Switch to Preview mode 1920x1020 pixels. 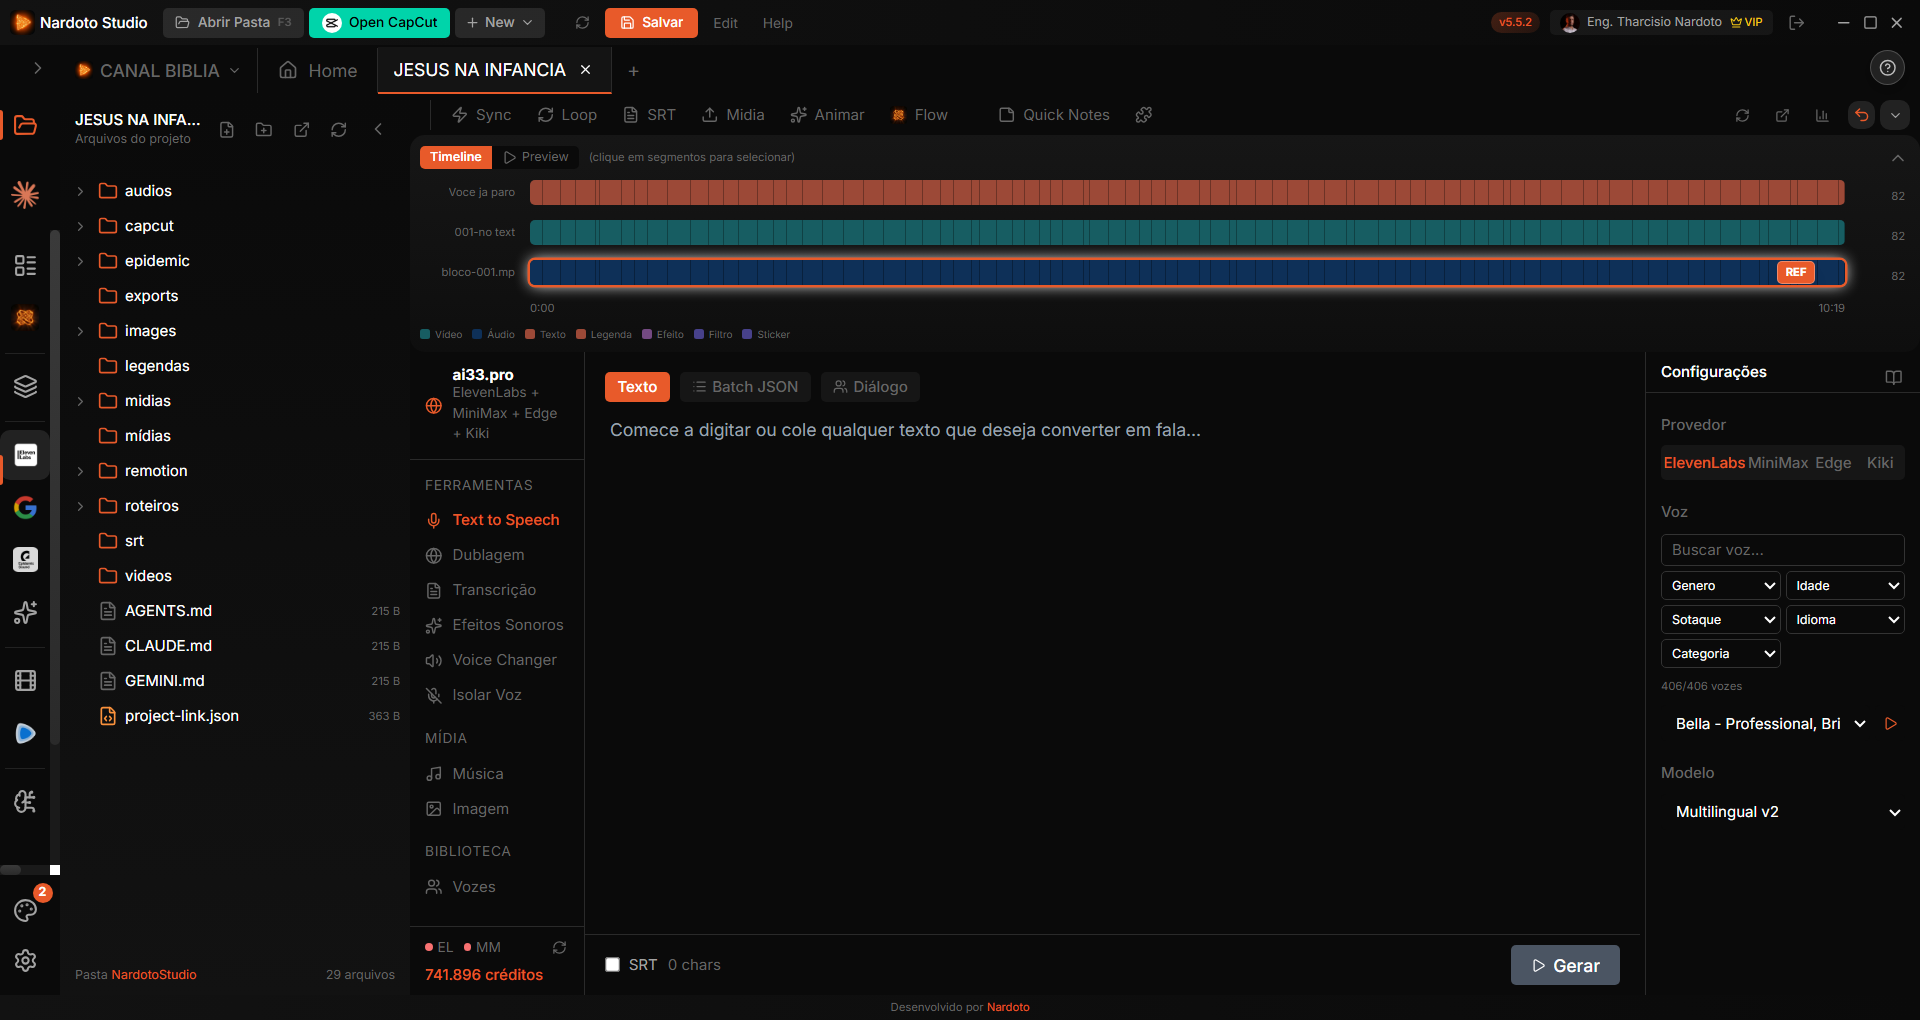coord(536,157)
